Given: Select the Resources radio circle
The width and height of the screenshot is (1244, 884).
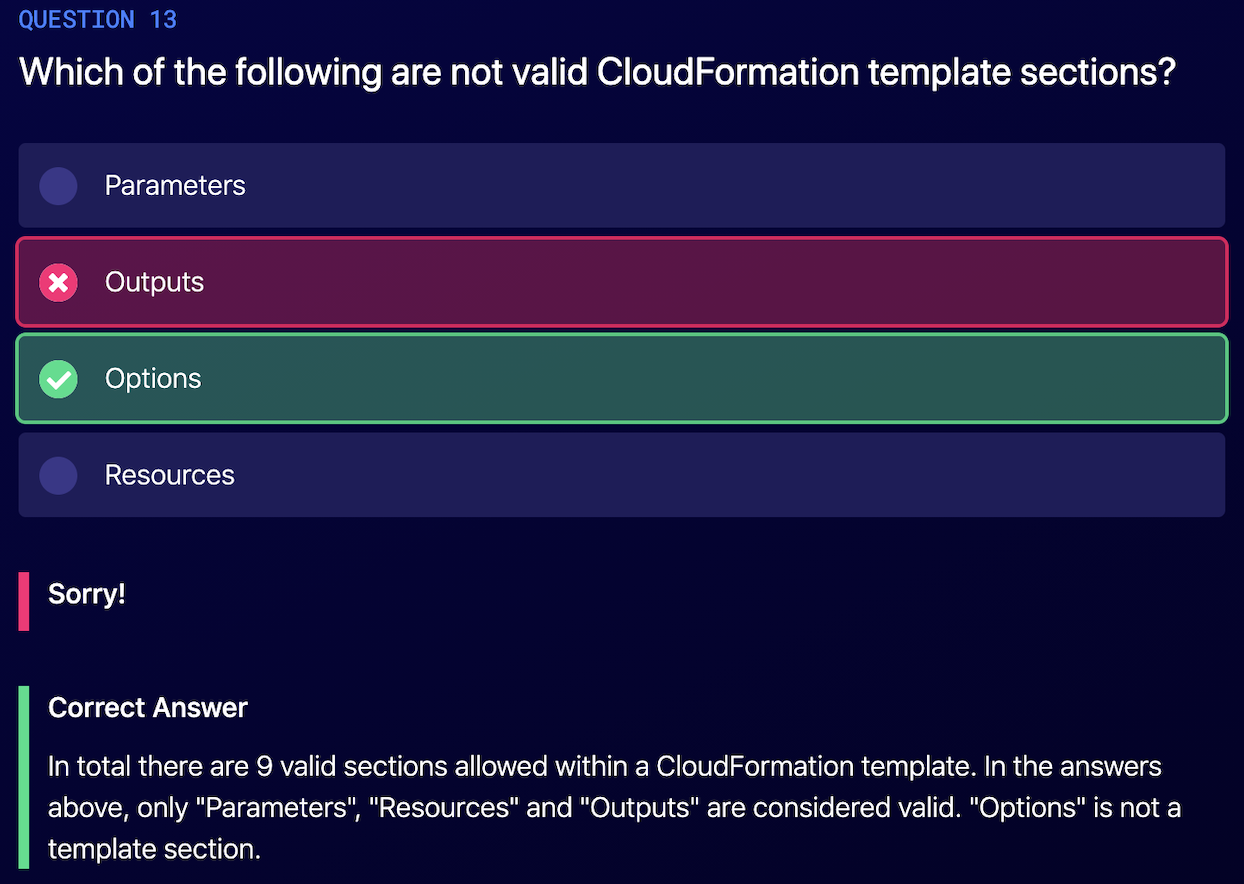Looking at the screenshot, I should click(58, 476).
